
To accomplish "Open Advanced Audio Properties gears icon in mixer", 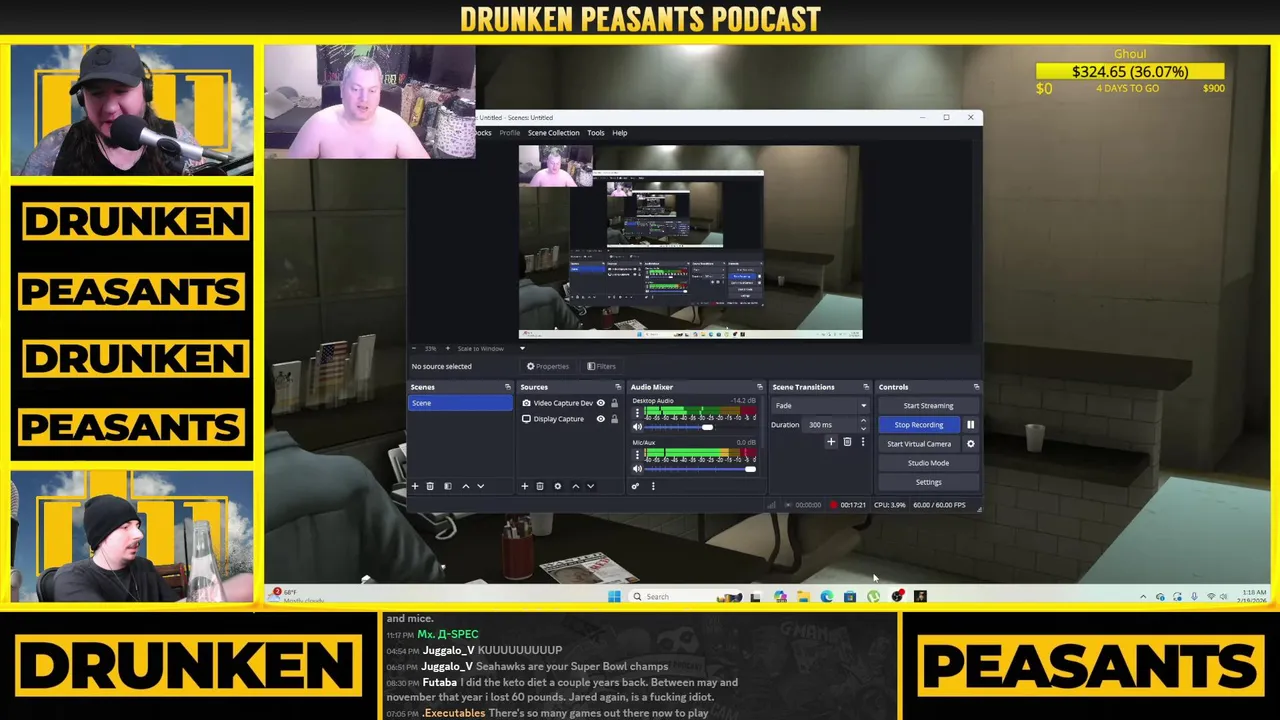I will 635,486.
